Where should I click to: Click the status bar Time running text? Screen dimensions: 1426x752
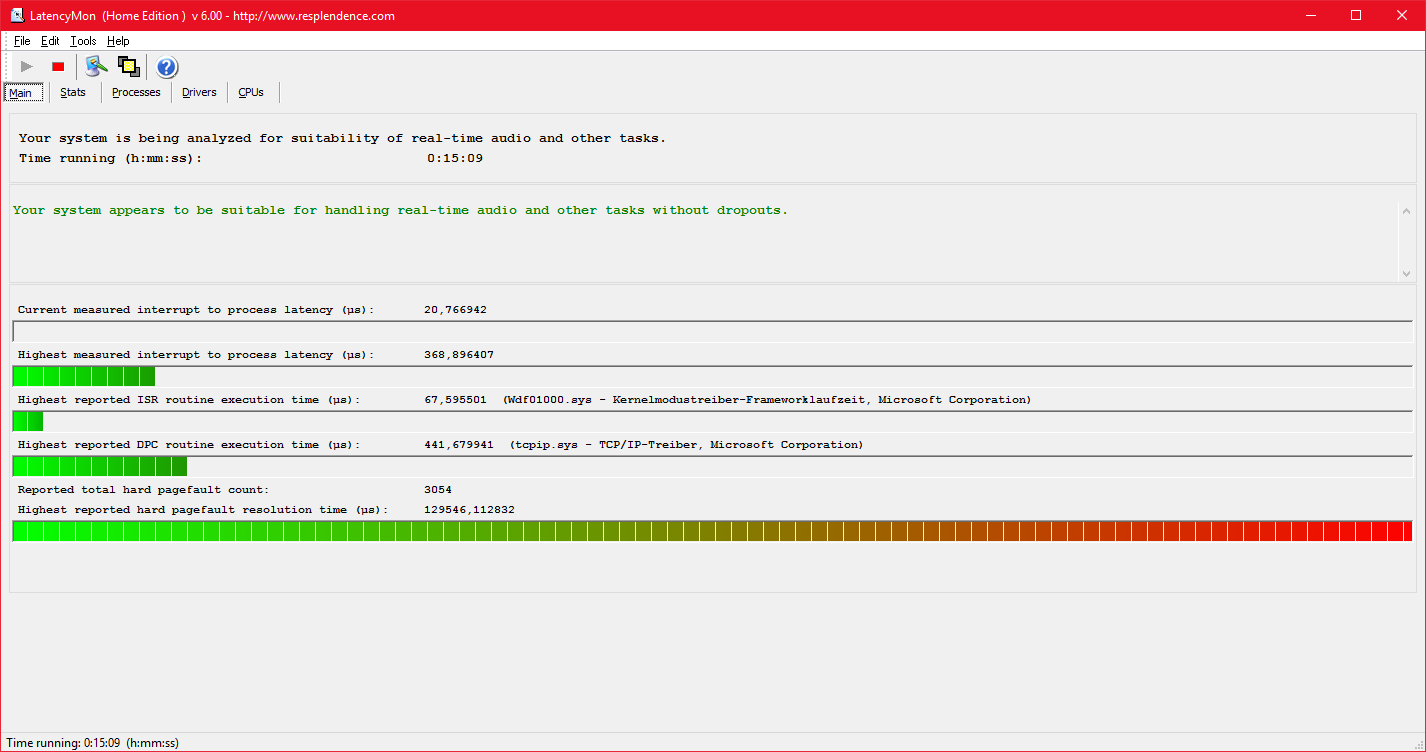93,743
